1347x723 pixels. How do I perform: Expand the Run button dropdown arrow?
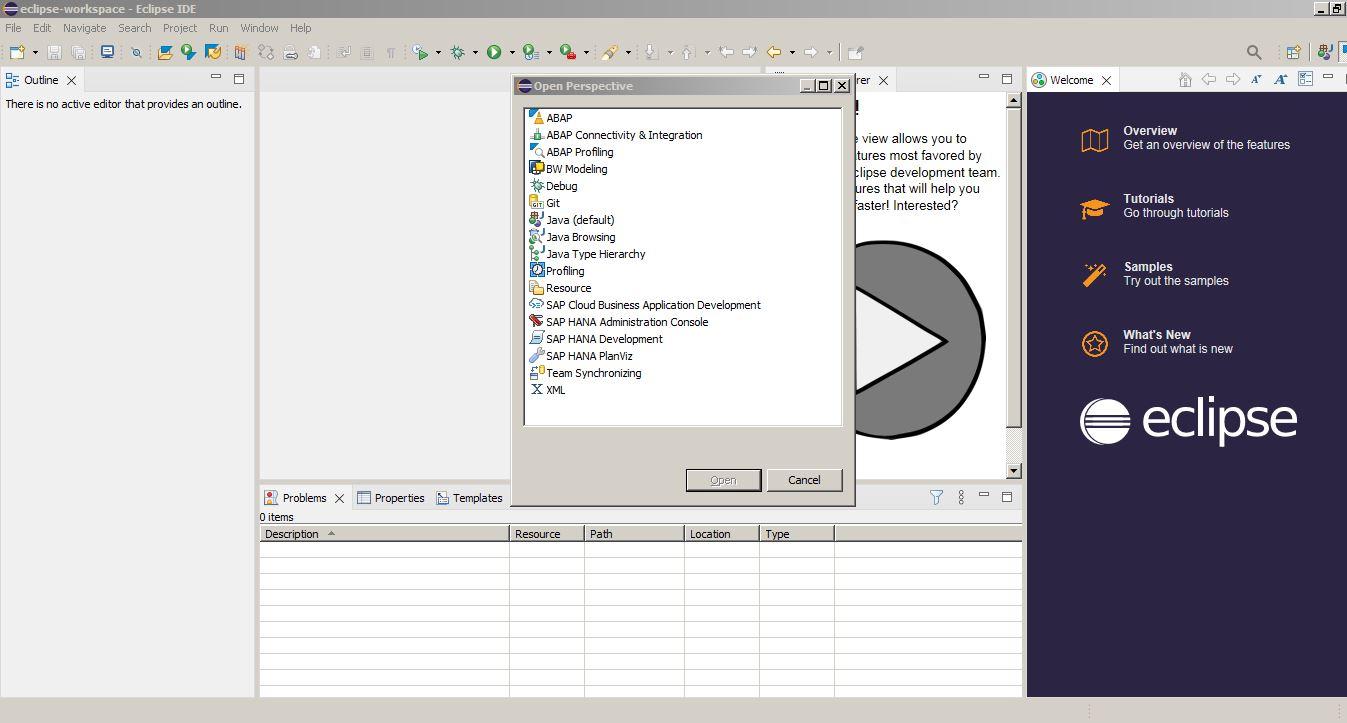[513, 52]
